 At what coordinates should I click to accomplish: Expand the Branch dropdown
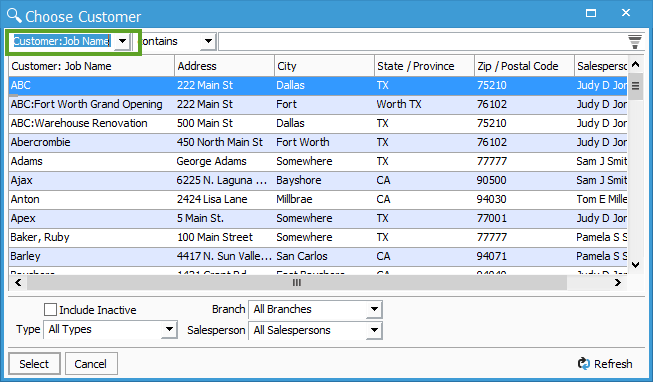tap(374, 309)
